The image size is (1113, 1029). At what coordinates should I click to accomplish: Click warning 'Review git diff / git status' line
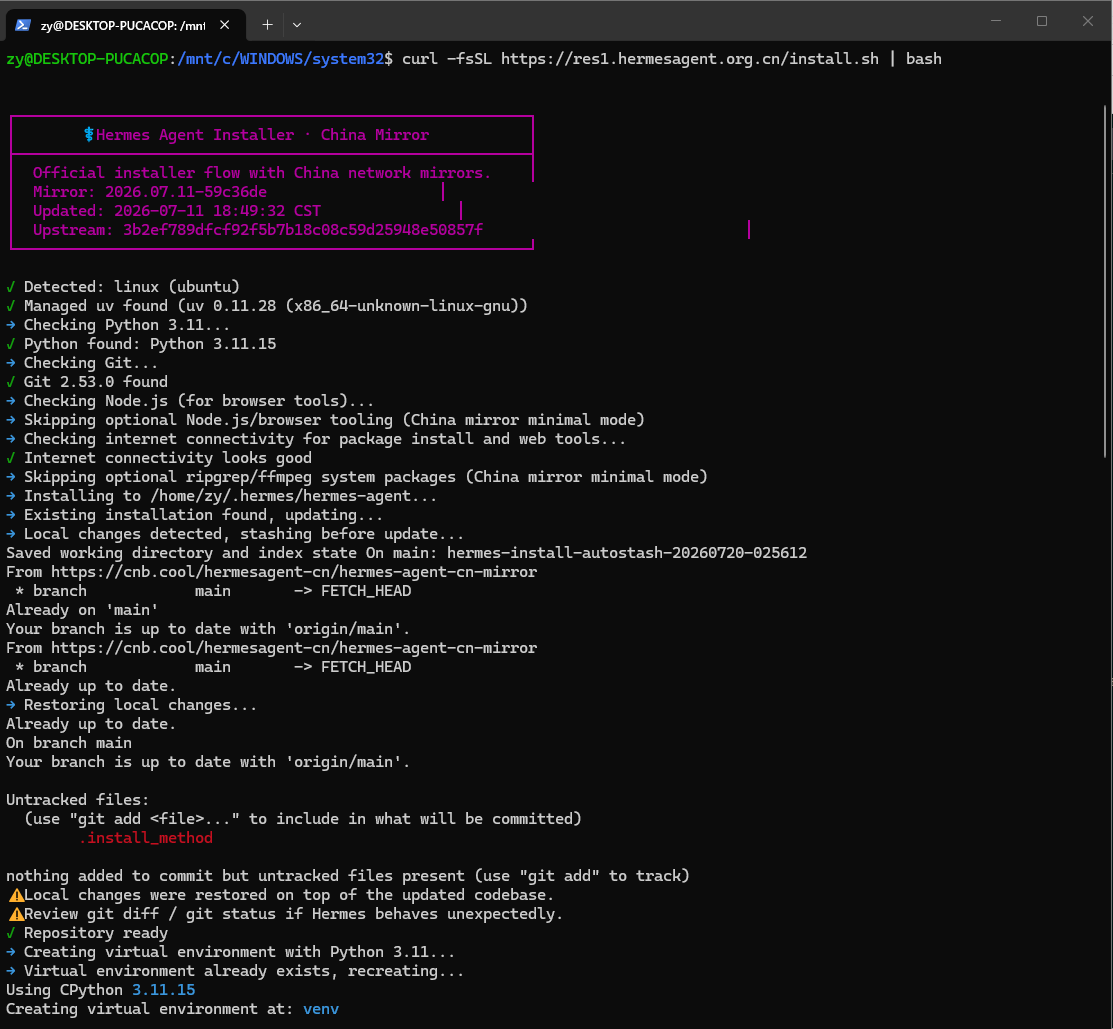coord(285,914)
